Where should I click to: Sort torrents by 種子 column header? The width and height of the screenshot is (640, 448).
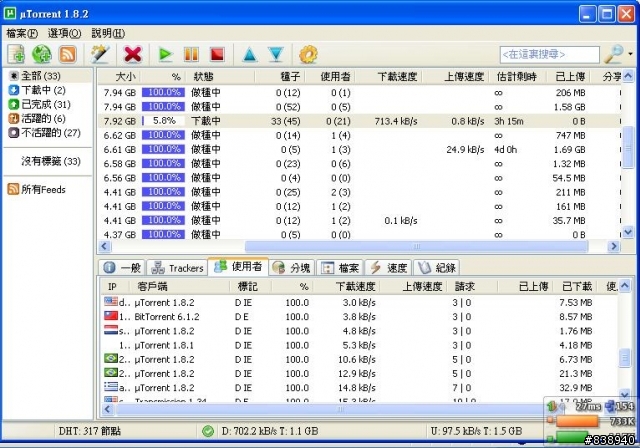(280, 76)
